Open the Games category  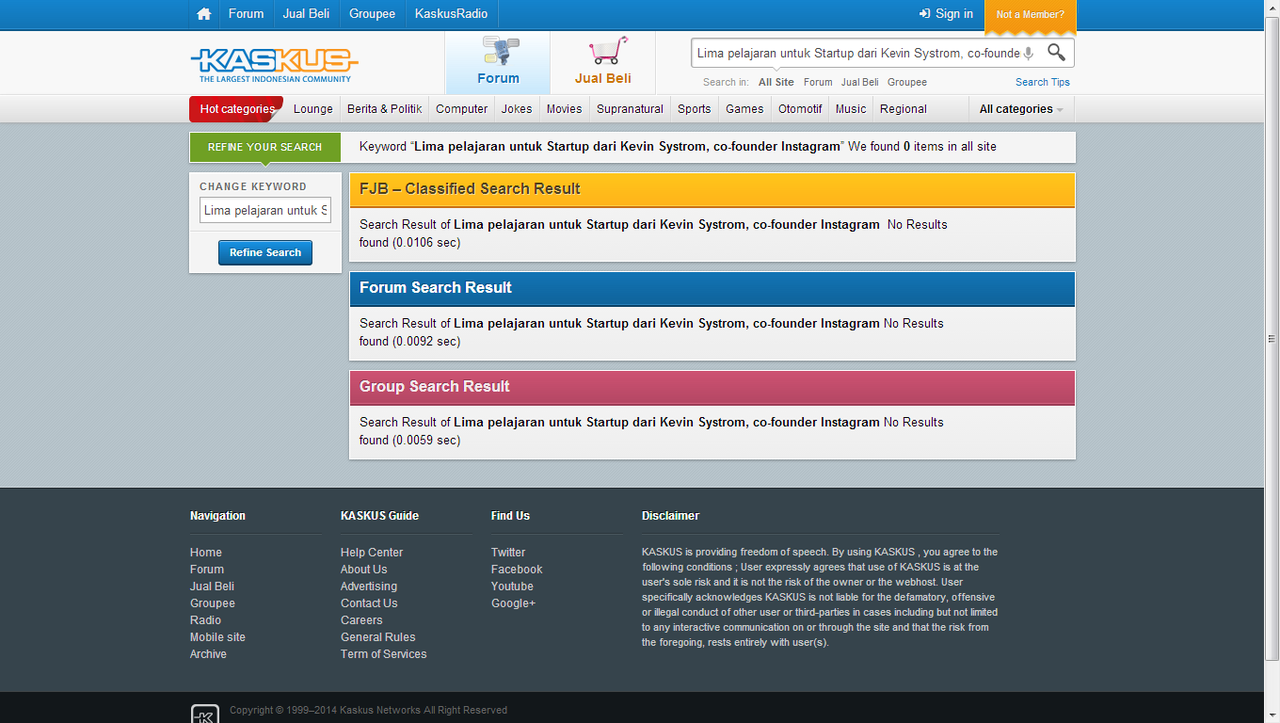point(745,109)
